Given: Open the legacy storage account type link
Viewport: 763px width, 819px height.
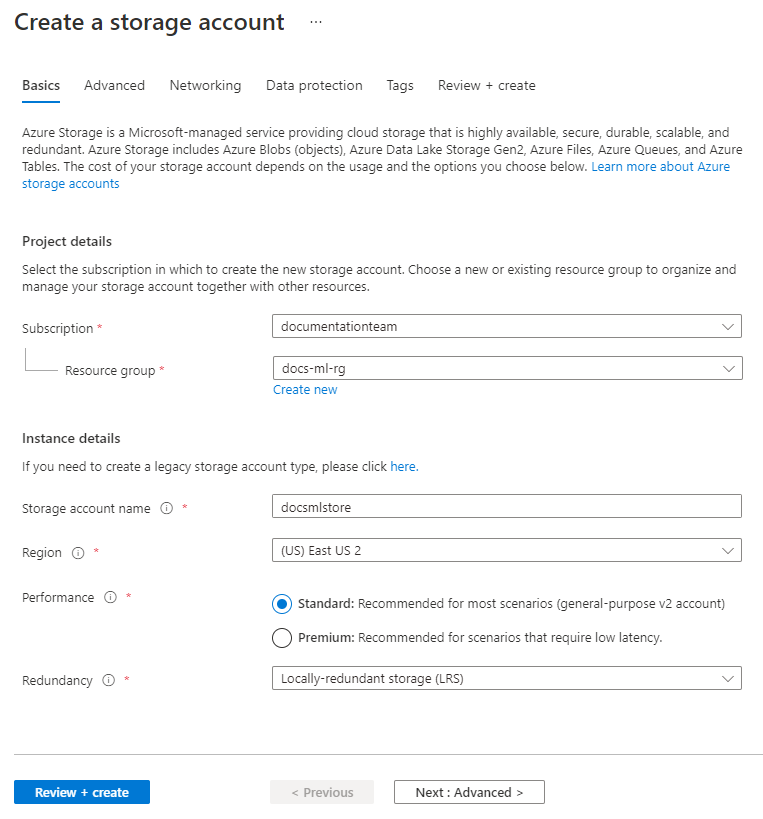Looking at the screenshot, I should (x=403, y=466).
